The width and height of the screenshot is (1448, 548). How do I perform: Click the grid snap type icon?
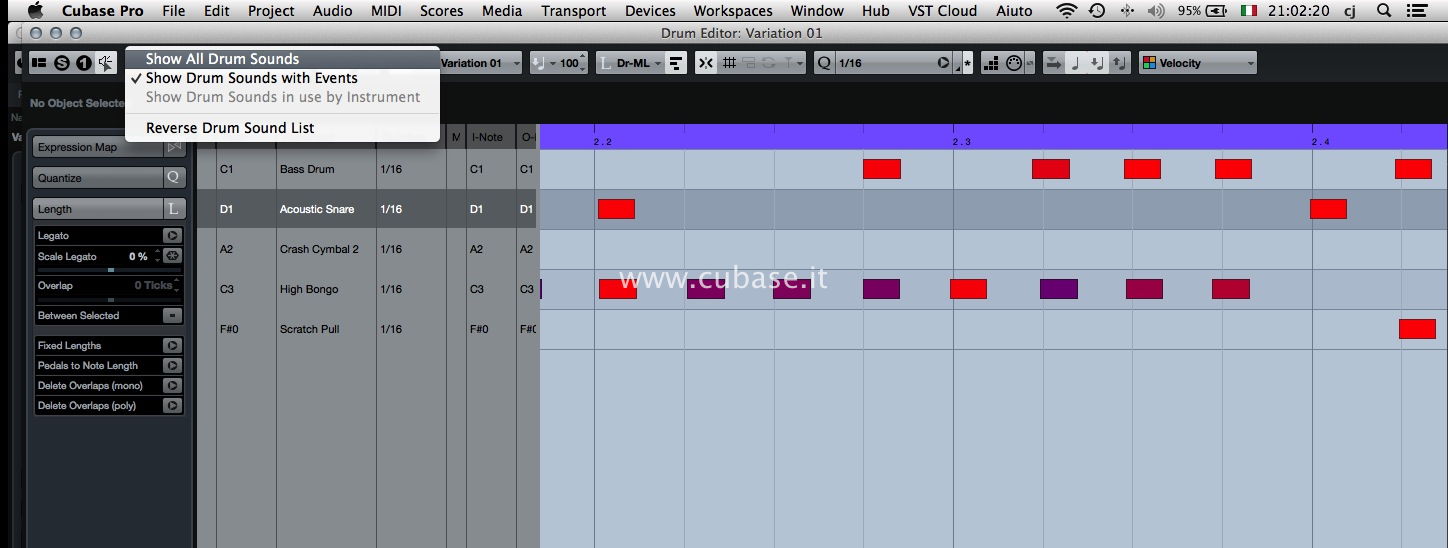(x=730, y=63)
